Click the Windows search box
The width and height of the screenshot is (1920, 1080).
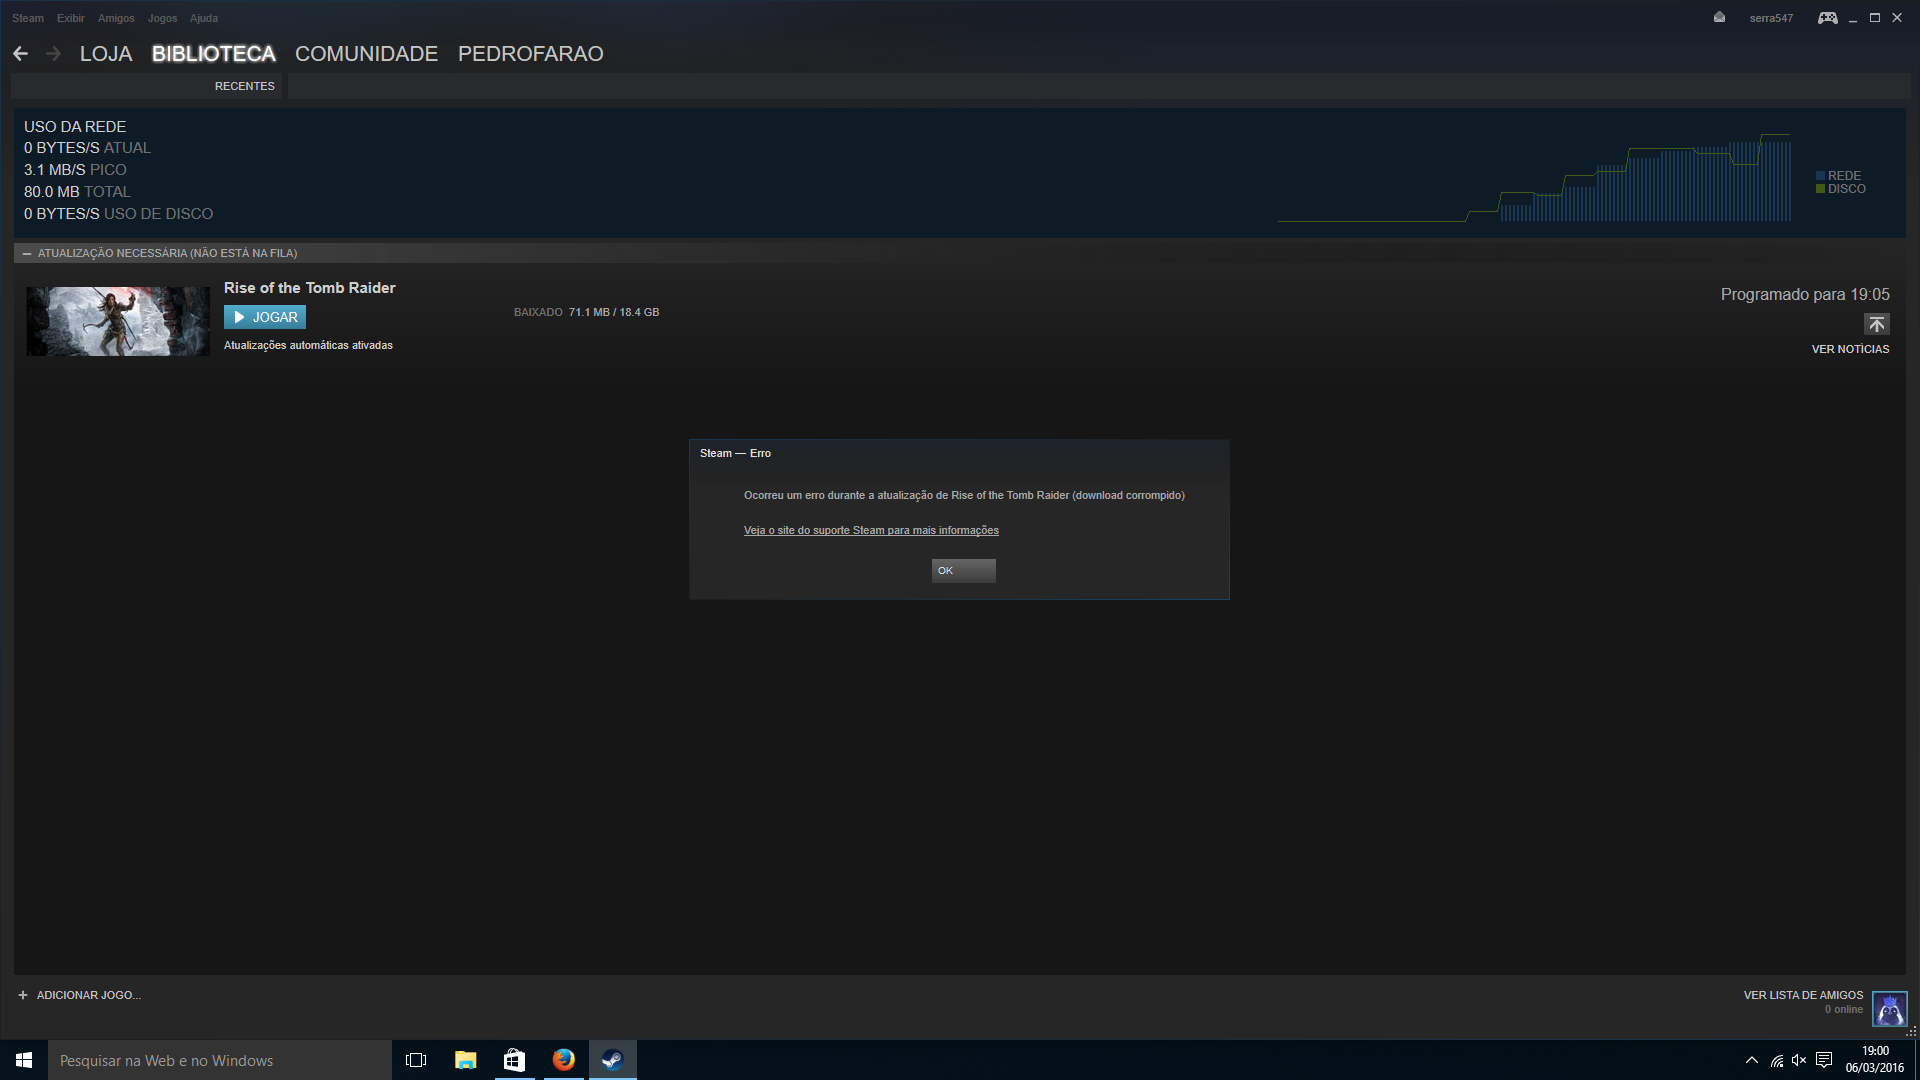click(220, 1060)
